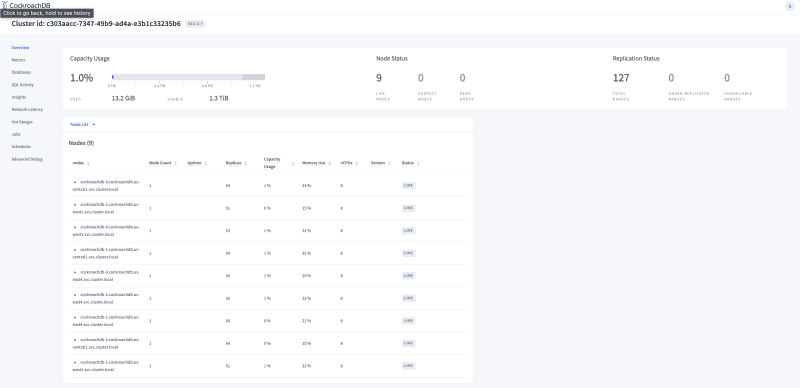Click the 1.3 TiB usable value

(219, 98)
